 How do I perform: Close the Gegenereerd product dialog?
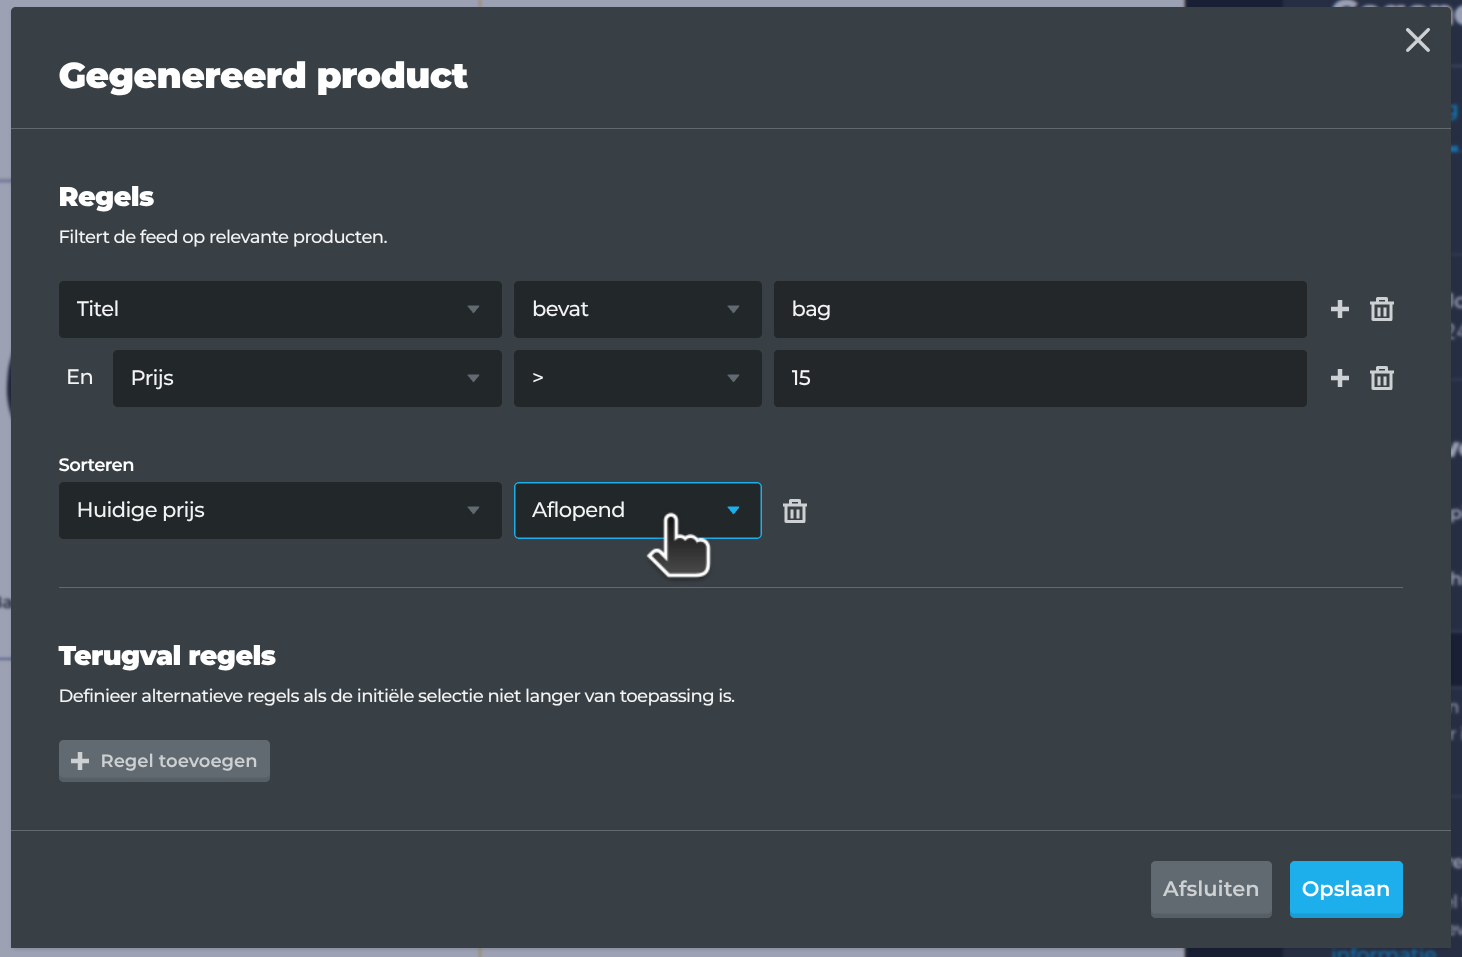tap(1417, 40)
